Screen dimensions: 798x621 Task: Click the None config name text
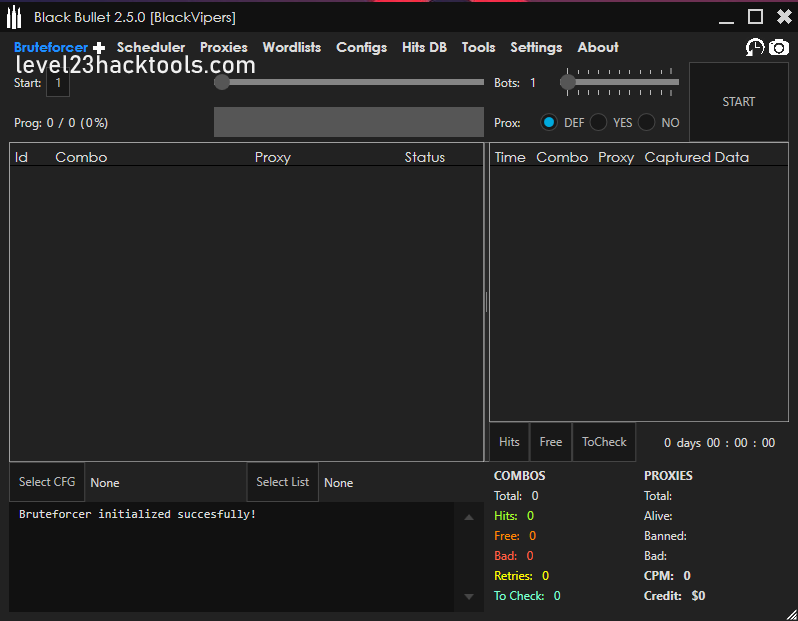105,483
